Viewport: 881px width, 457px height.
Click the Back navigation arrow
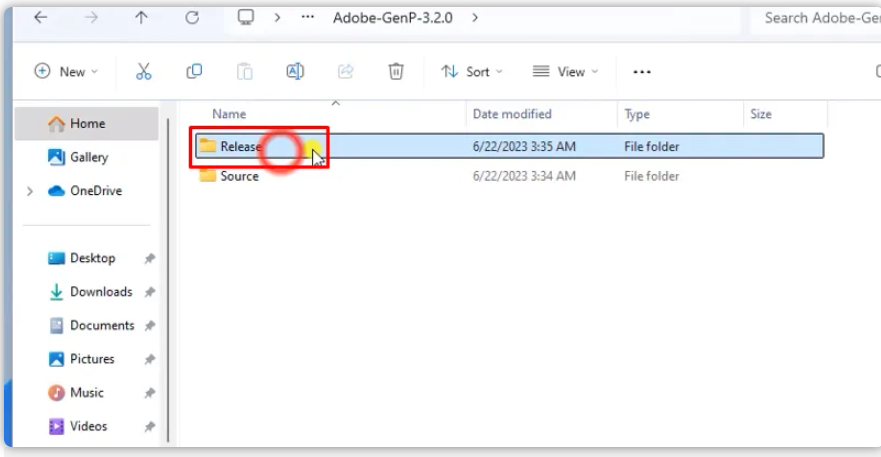tap(40, 18)
